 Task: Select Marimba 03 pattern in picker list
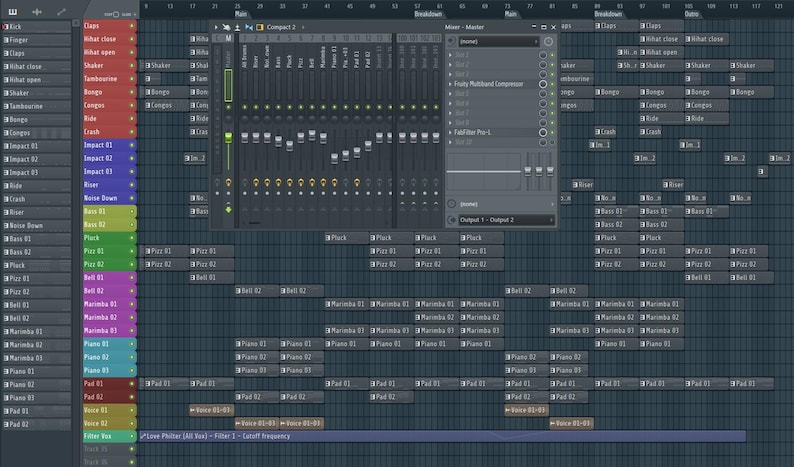(36, 358)
